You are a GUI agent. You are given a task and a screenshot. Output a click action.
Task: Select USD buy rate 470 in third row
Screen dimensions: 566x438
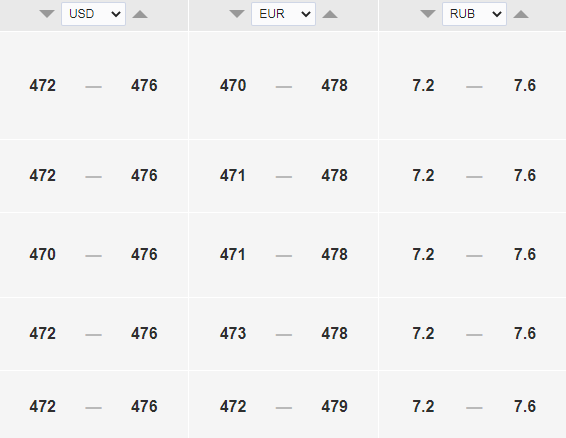pos(43,255)
